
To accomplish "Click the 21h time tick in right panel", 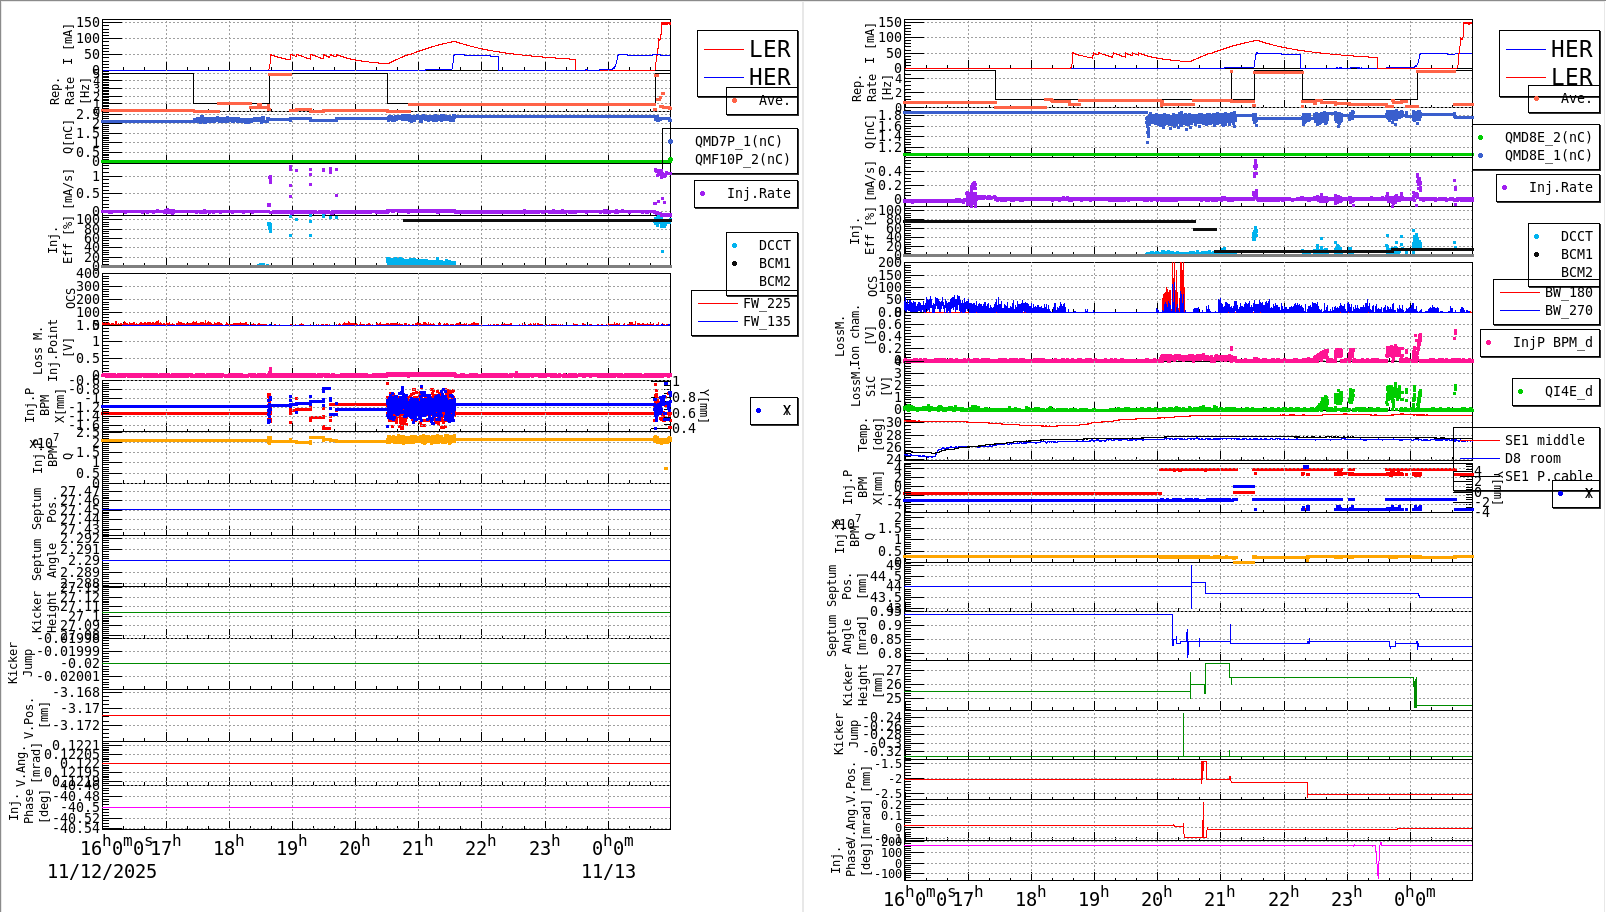I will [1220, 898].
